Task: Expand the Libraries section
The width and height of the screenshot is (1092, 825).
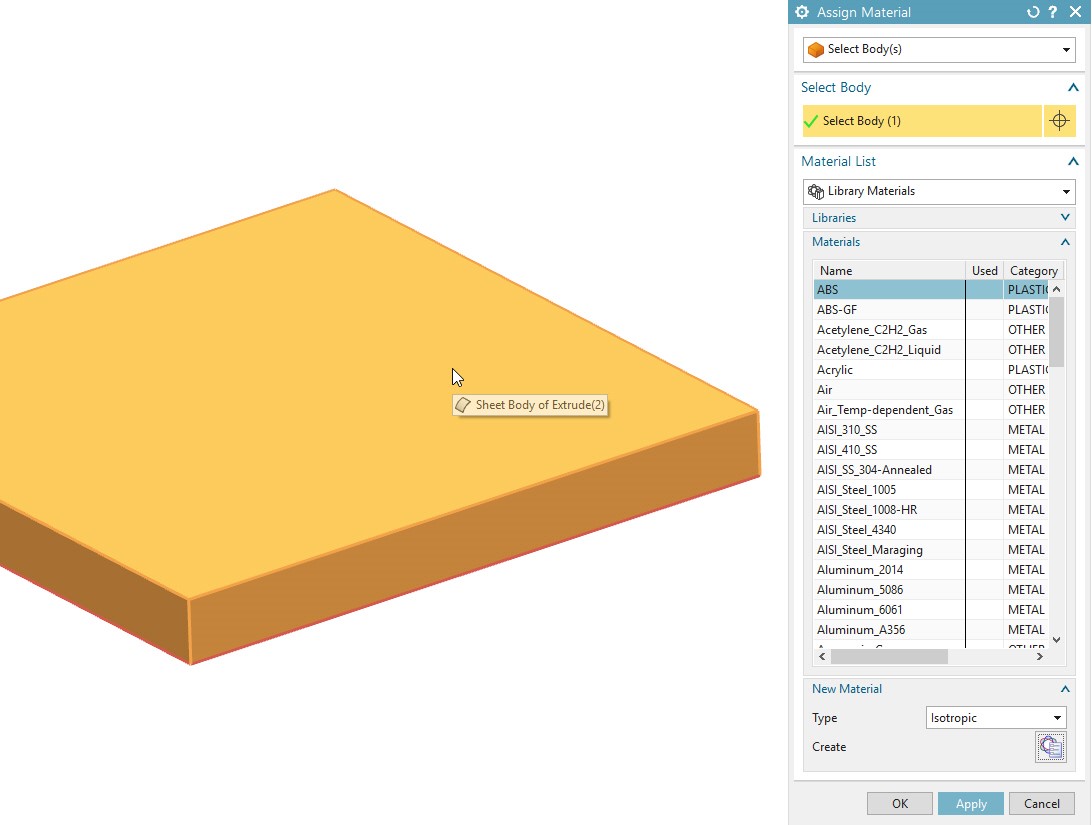Action: click(1065, 218)
